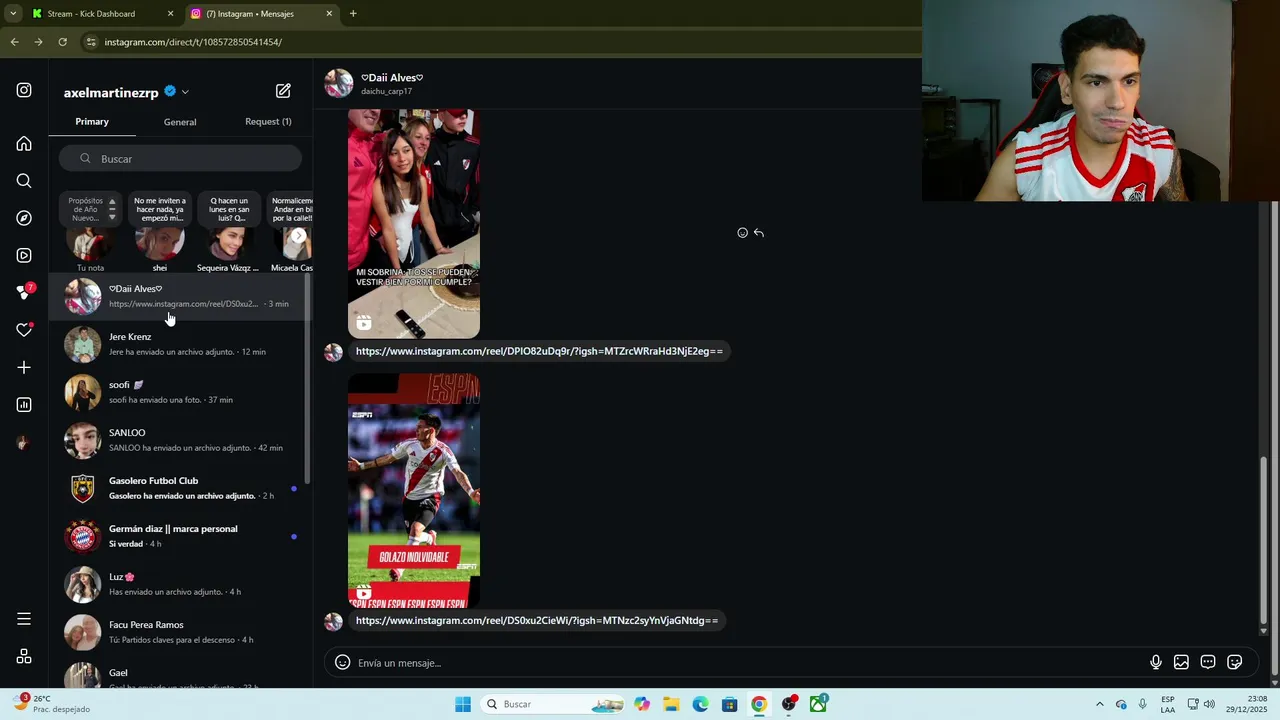Click the chat pane vertical scrollbar

tap(1263, 540)
